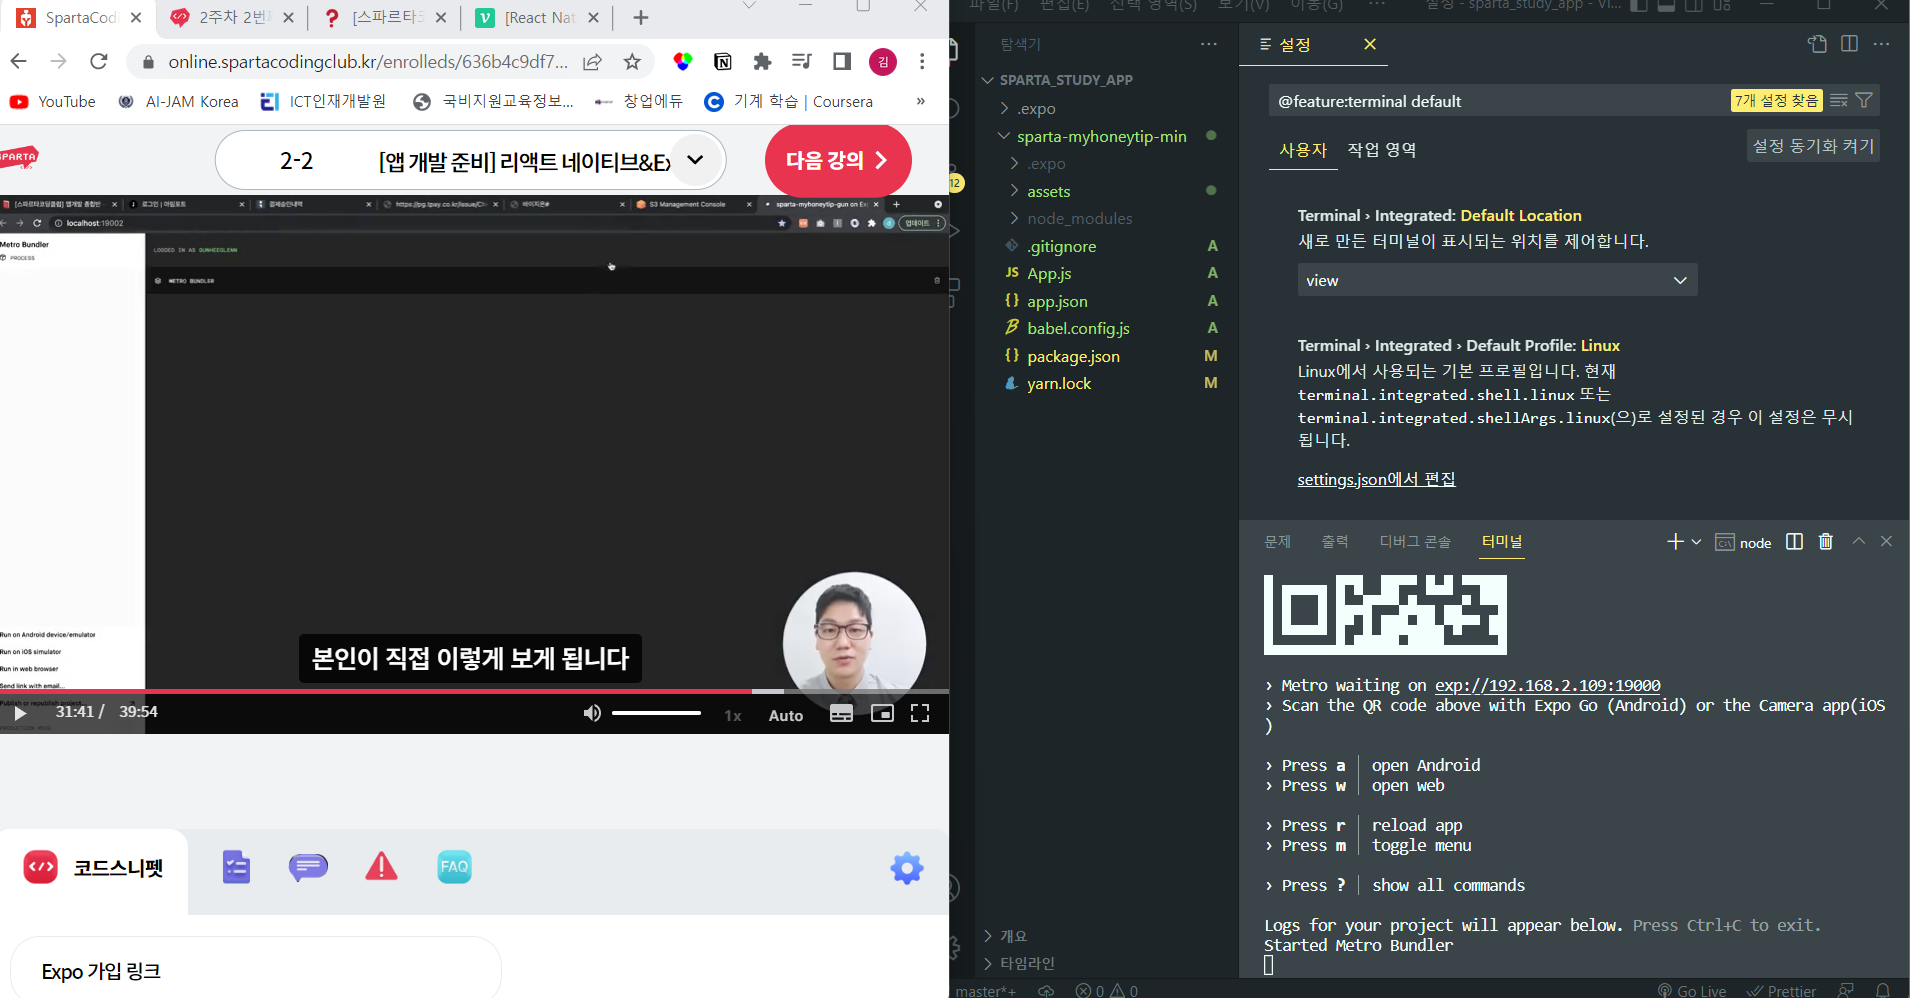
Task: Change video quality Auto
Action: pos(786,715)
